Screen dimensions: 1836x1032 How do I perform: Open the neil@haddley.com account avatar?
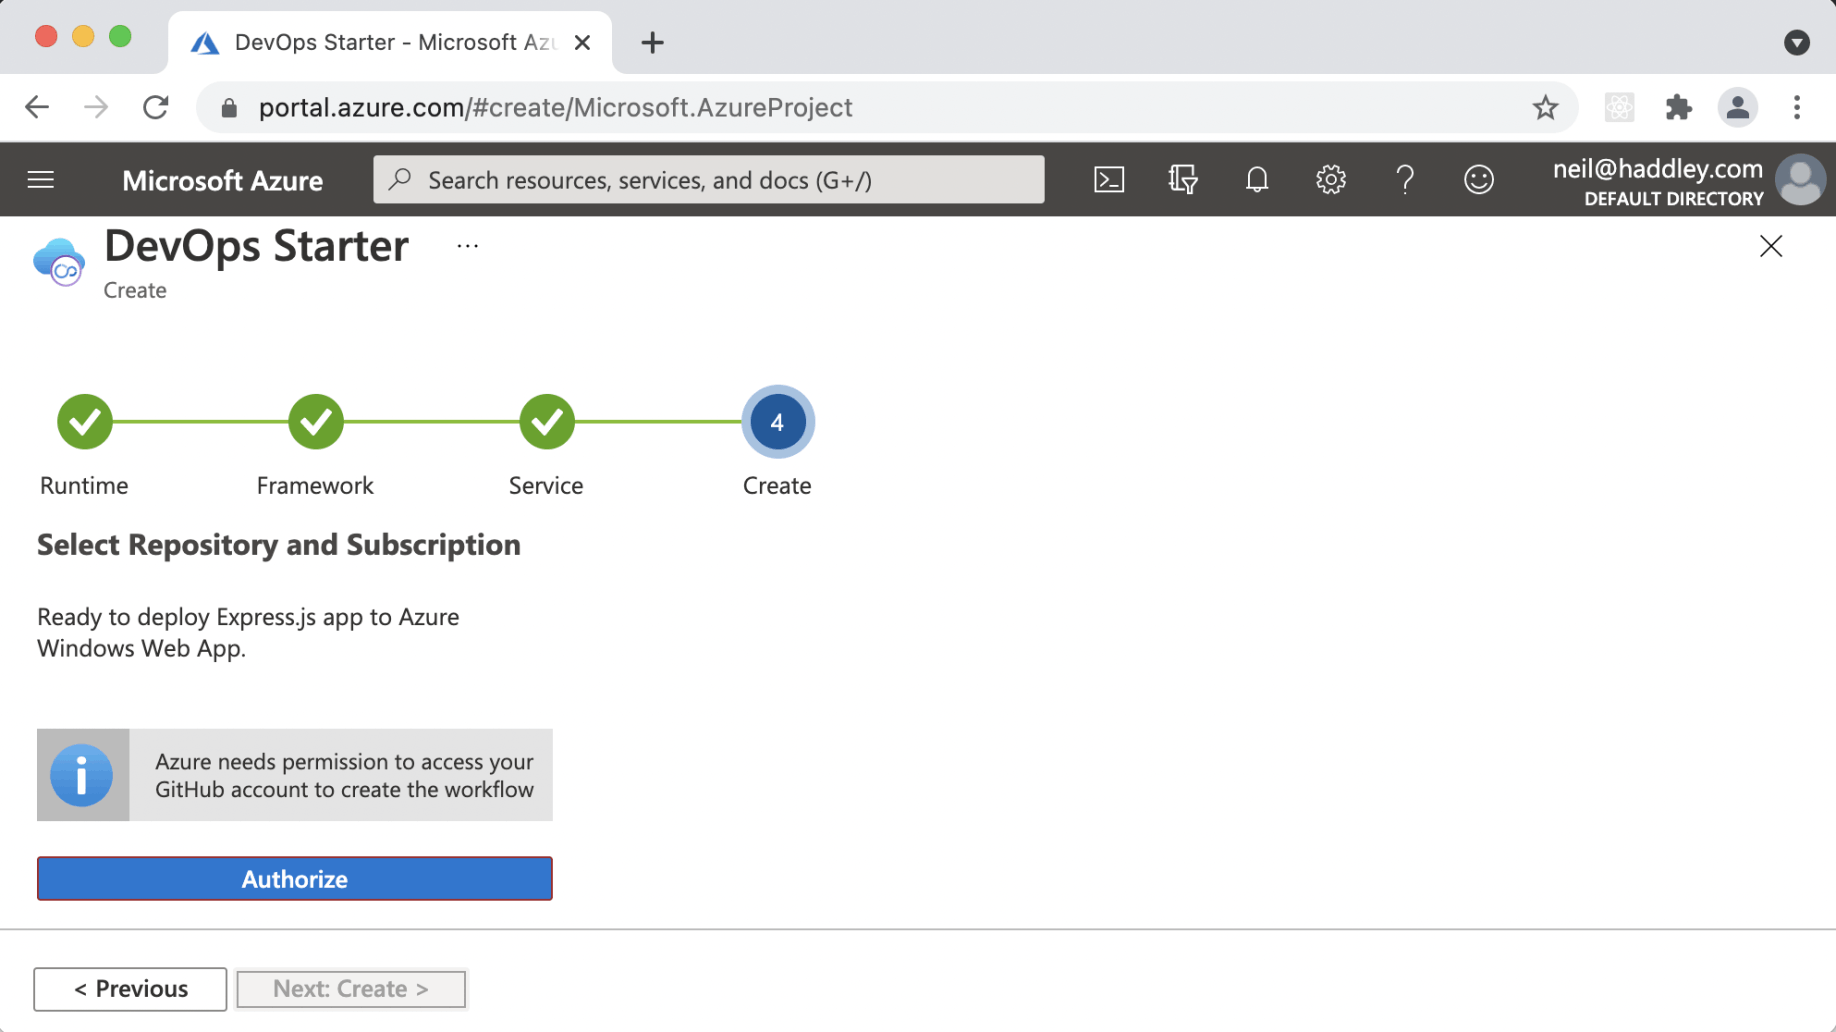pyautogui.click(x=1800, y=180)
